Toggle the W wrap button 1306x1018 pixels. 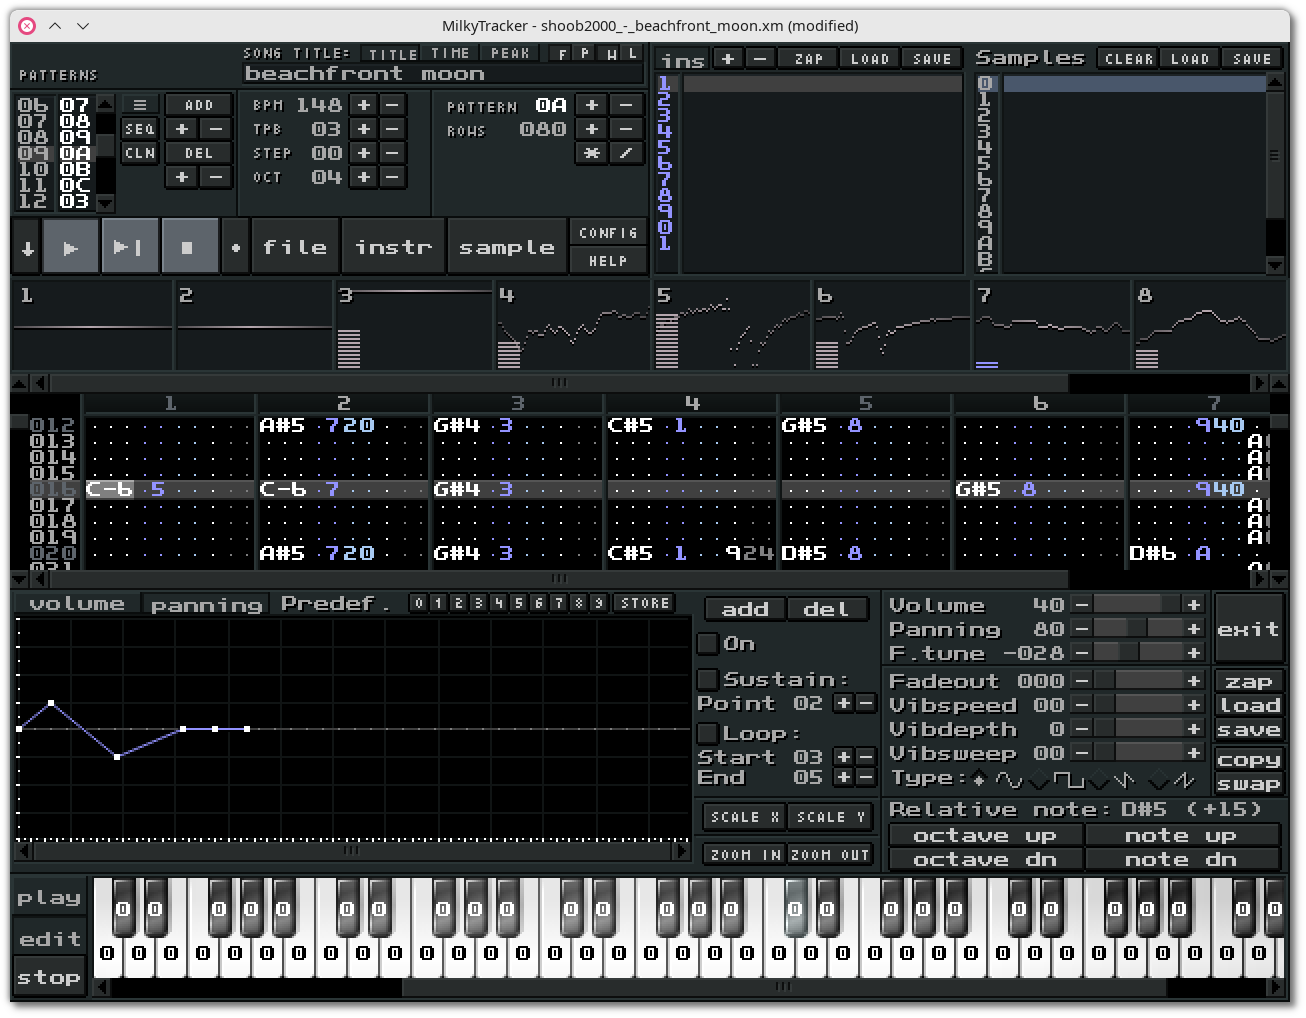pyautogui.click(x=611, y=53)
